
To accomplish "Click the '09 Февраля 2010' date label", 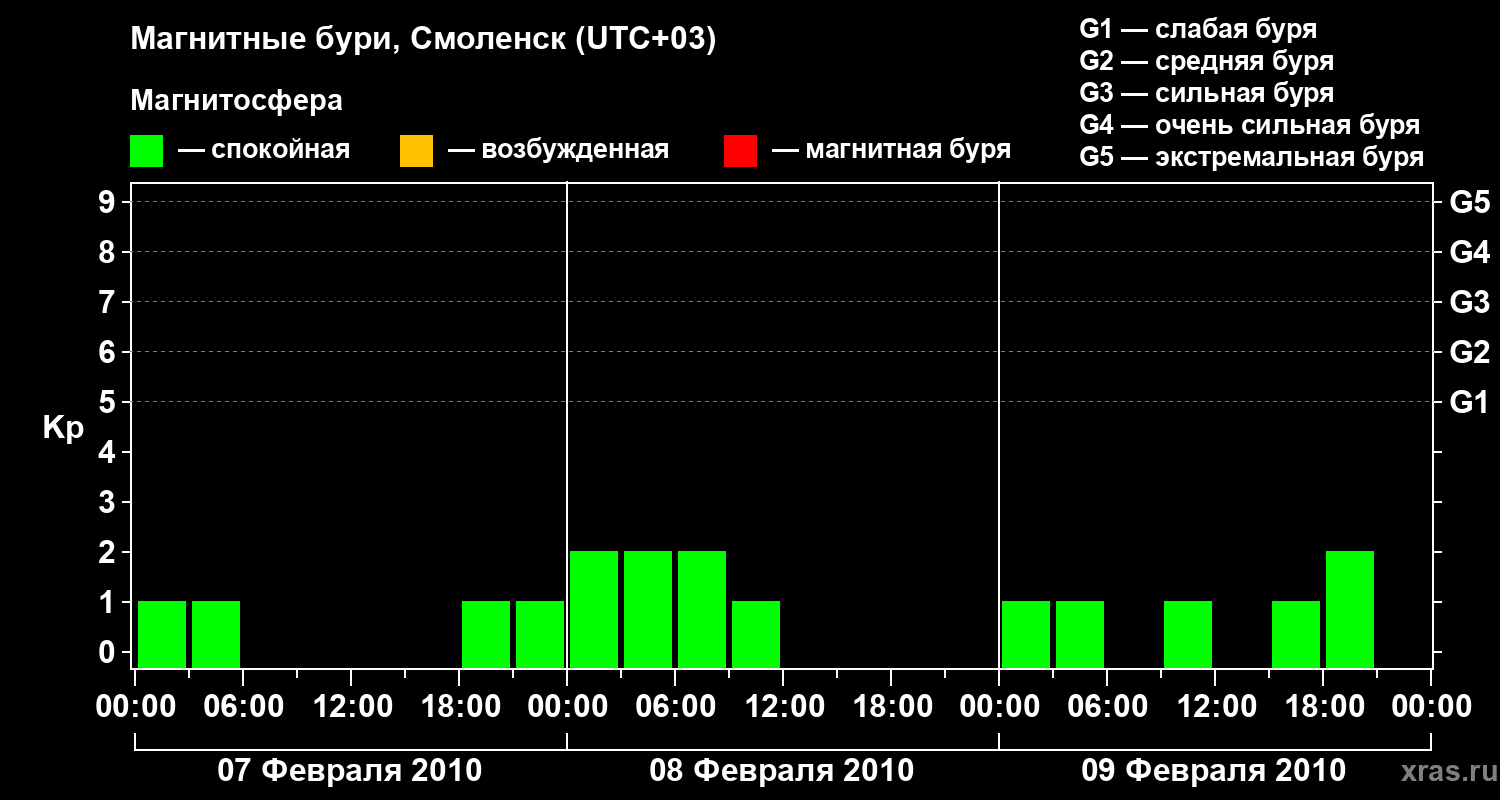I will (x=1214, y=771).
